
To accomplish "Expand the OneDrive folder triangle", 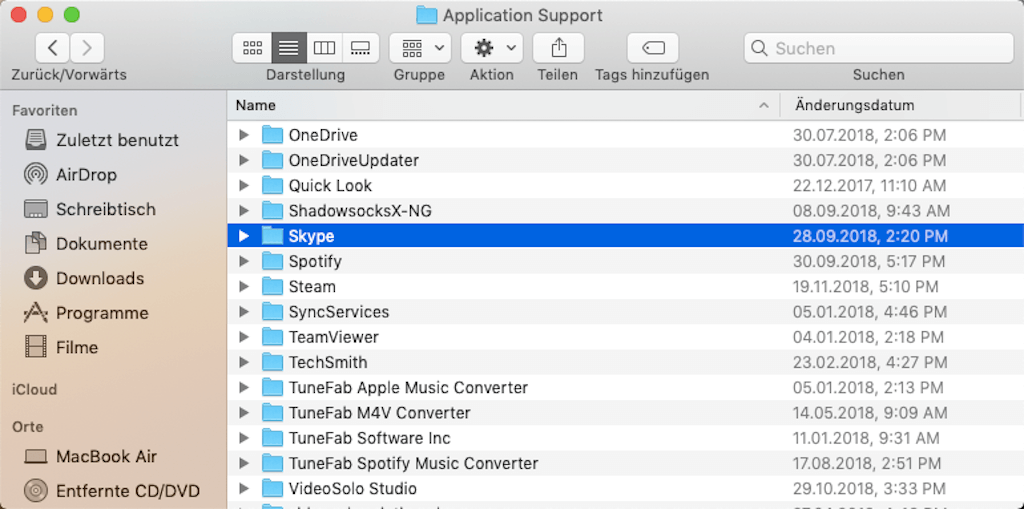I will [x=244, y=135].
